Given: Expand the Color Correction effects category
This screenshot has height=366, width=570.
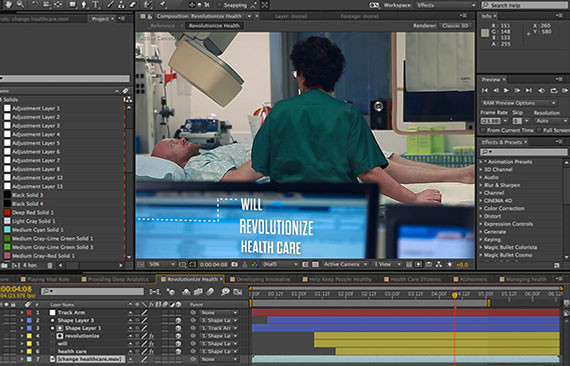Looking at the screenshot, I should 481,208.
